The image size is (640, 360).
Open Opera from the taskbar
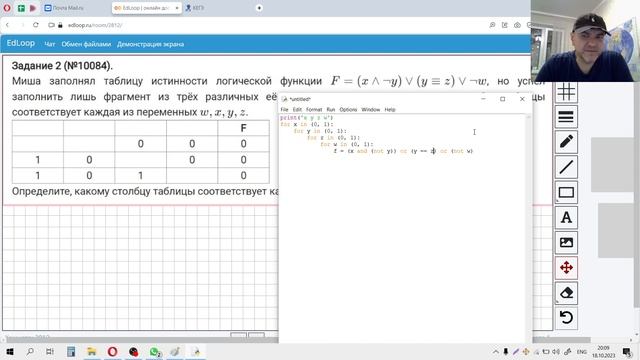pos(113,351)
